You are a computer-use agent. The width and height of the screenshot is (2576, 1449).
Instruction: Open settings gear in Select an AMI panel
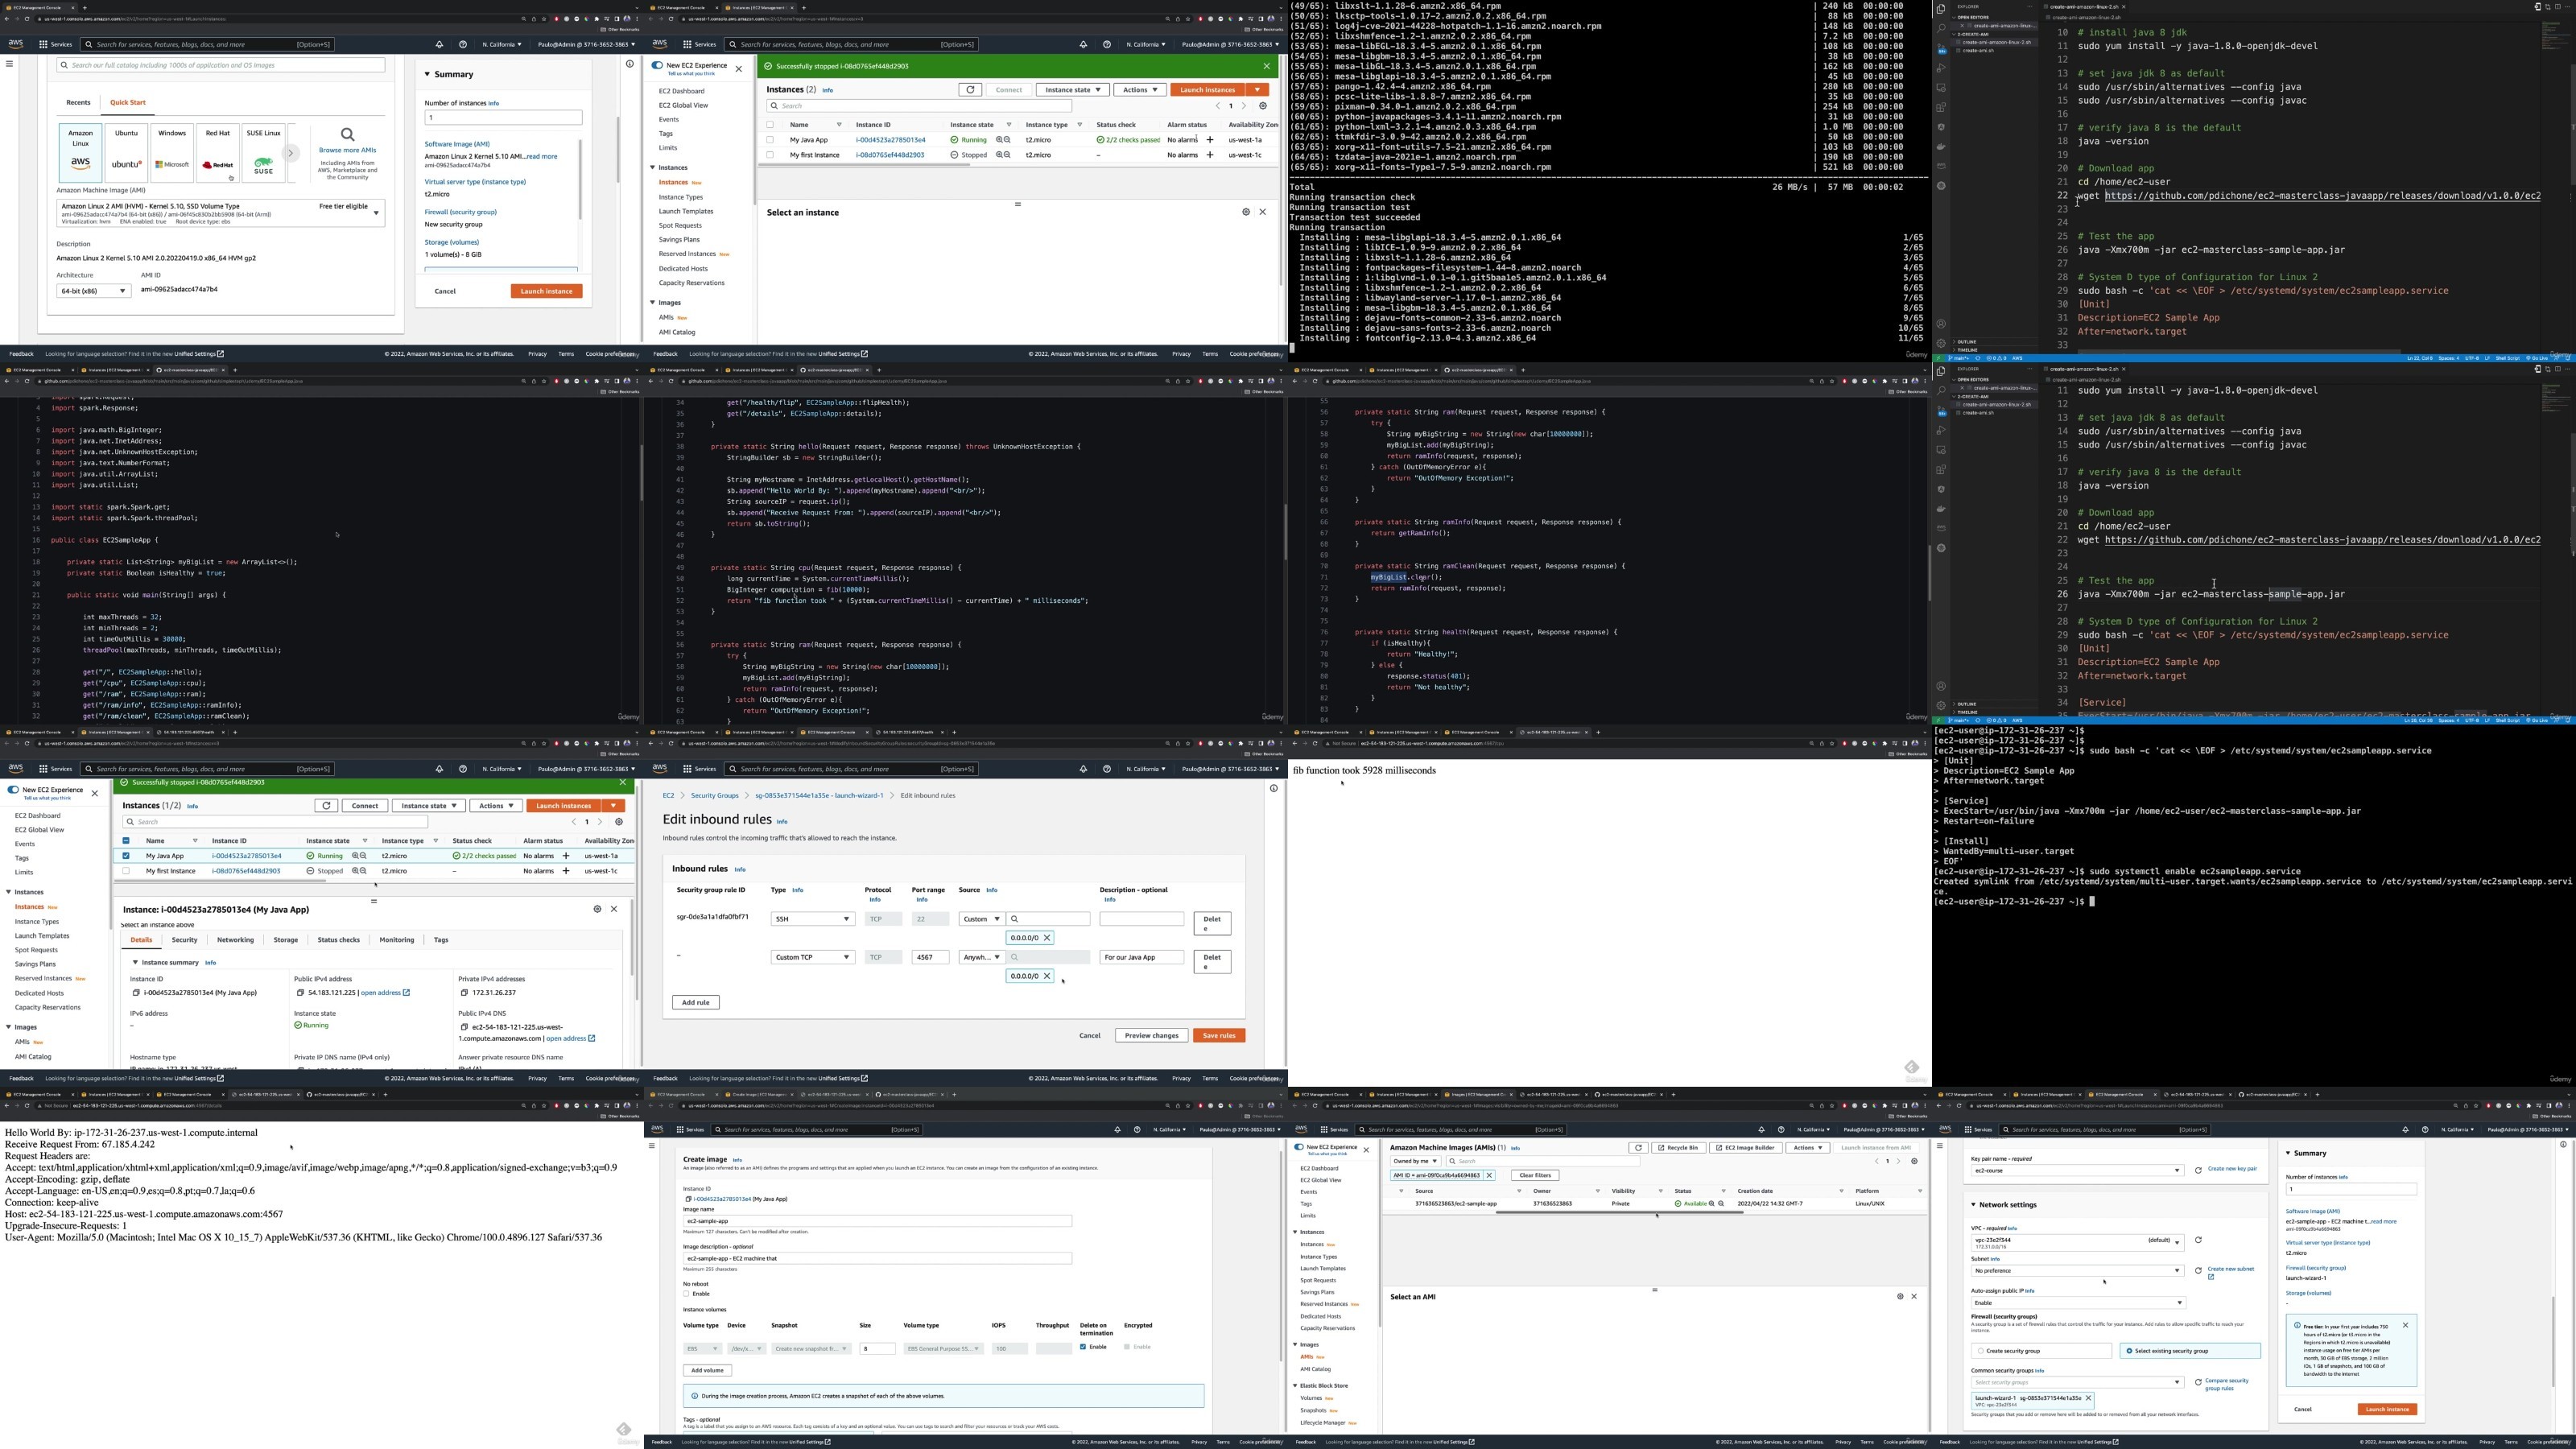1900,1296
